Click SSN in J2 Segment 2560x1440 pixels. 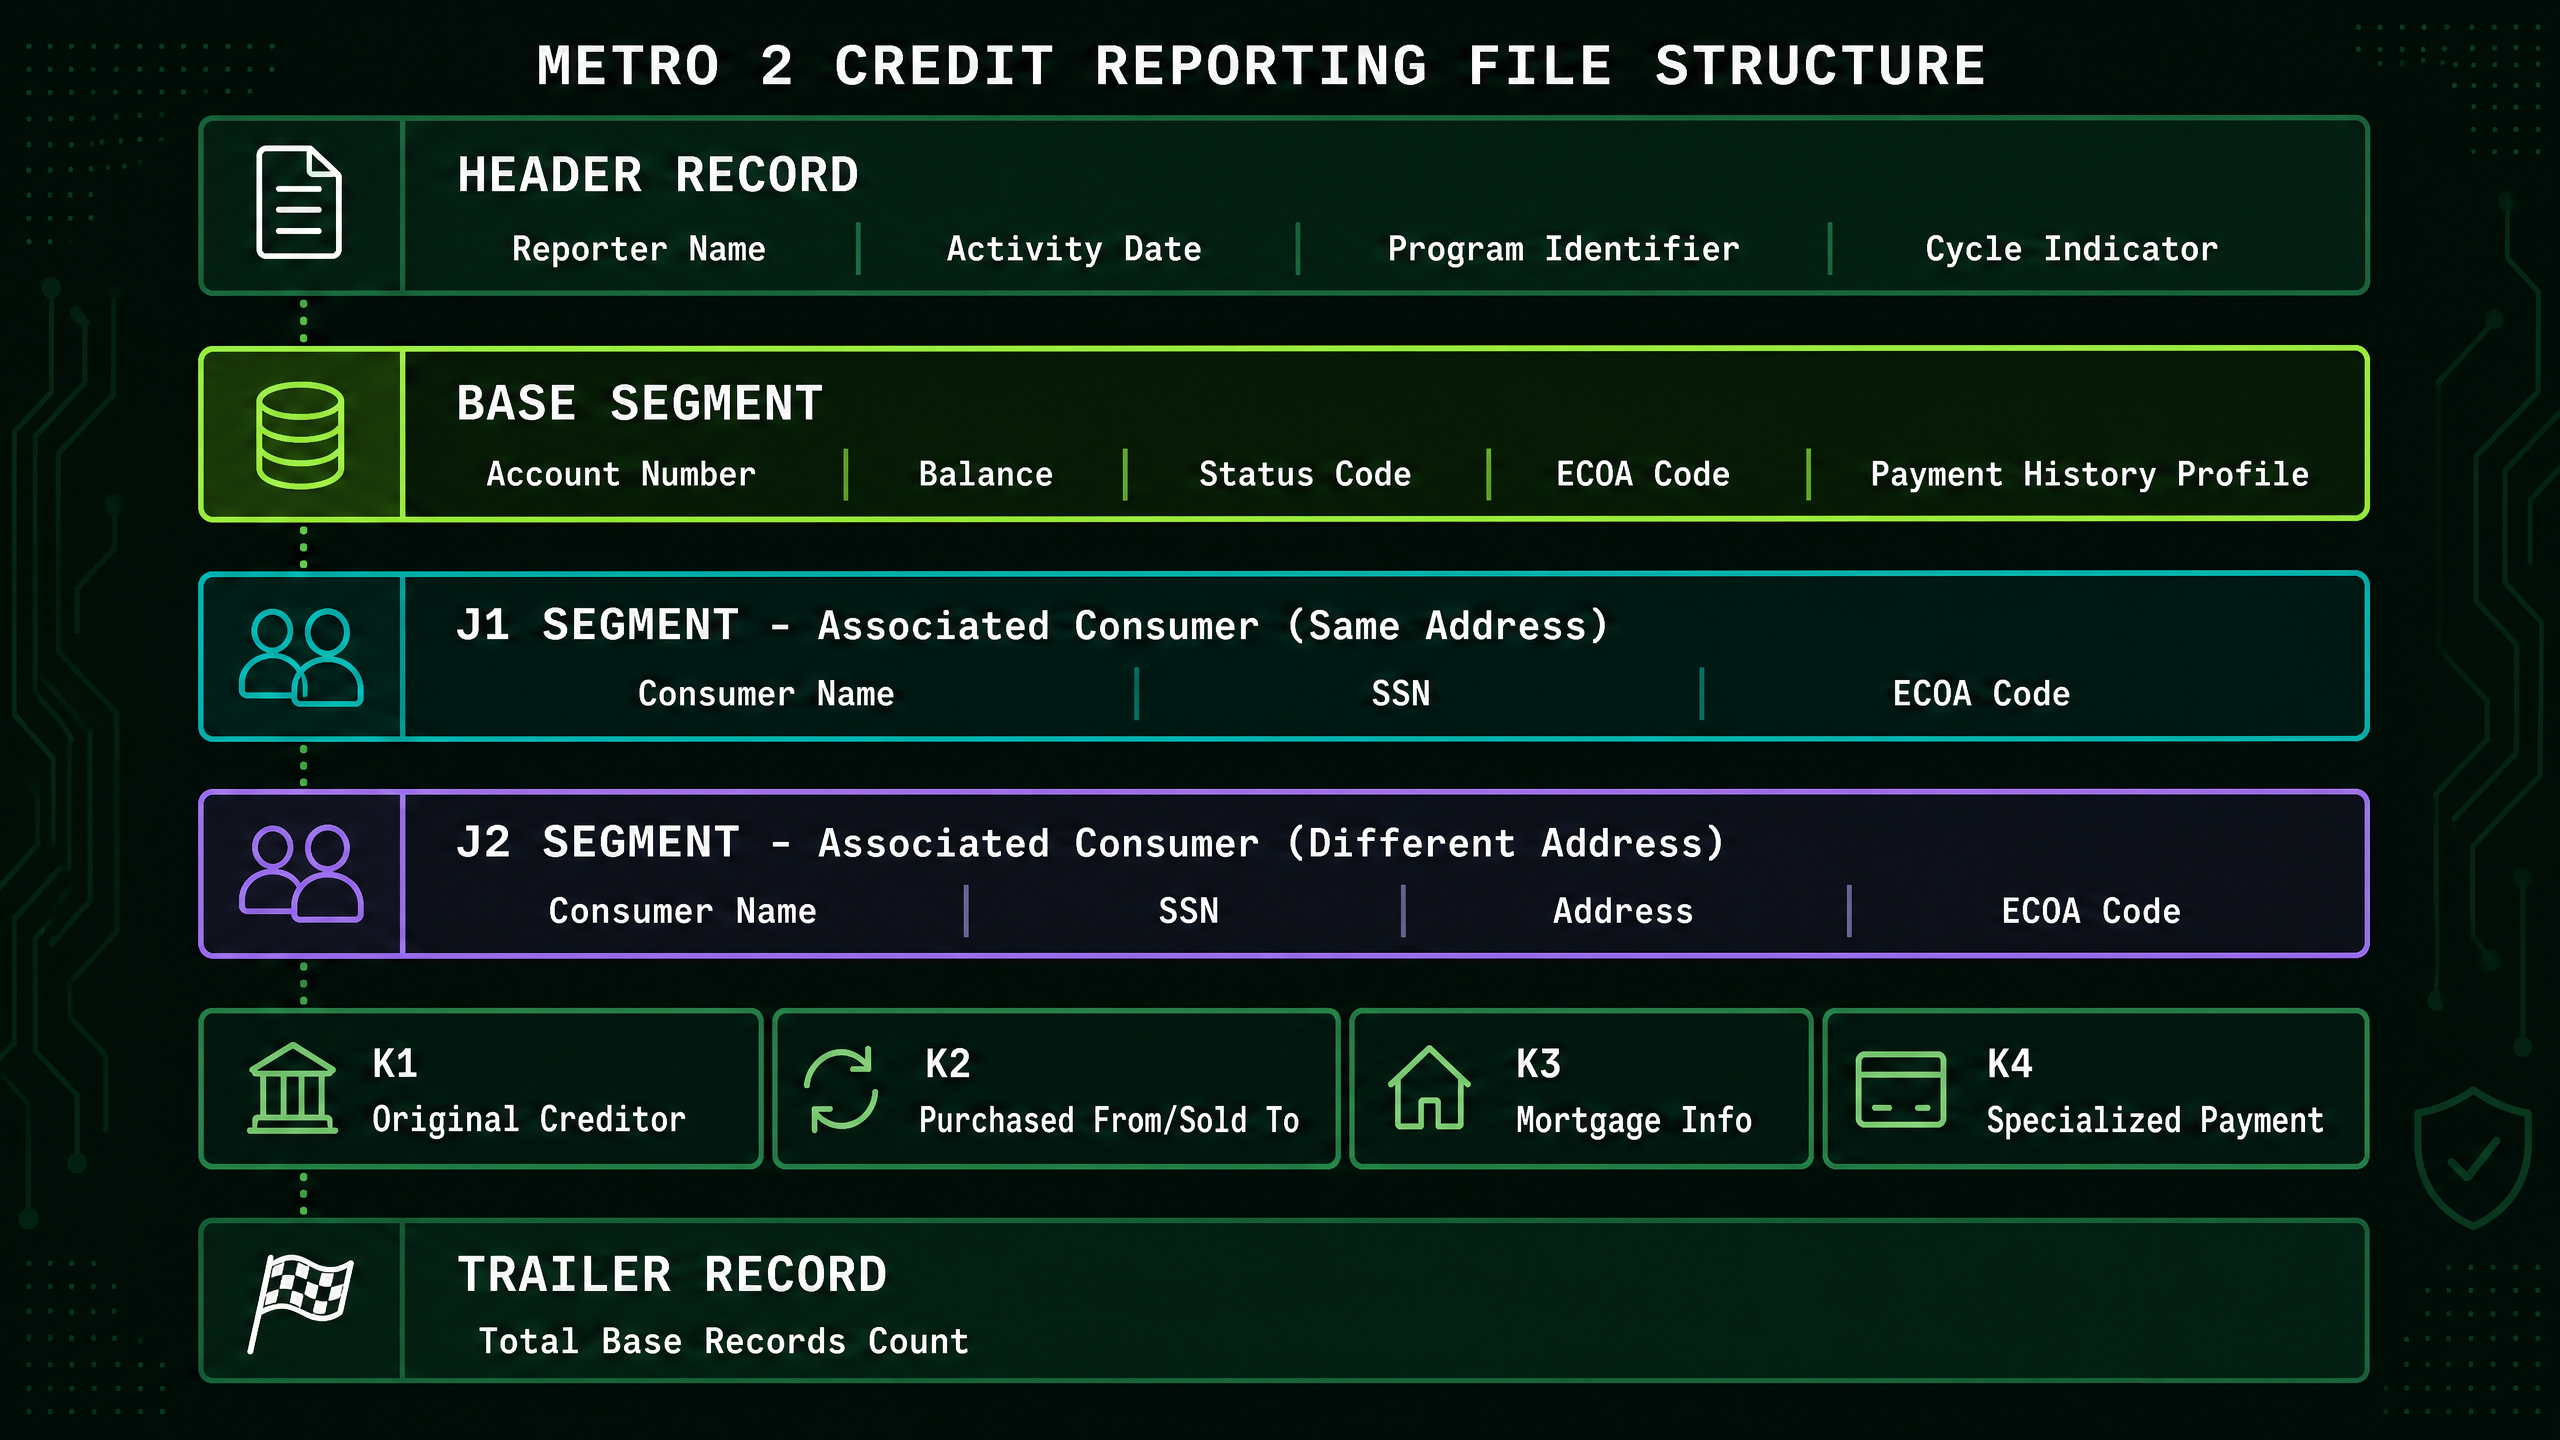[1189, 911]
